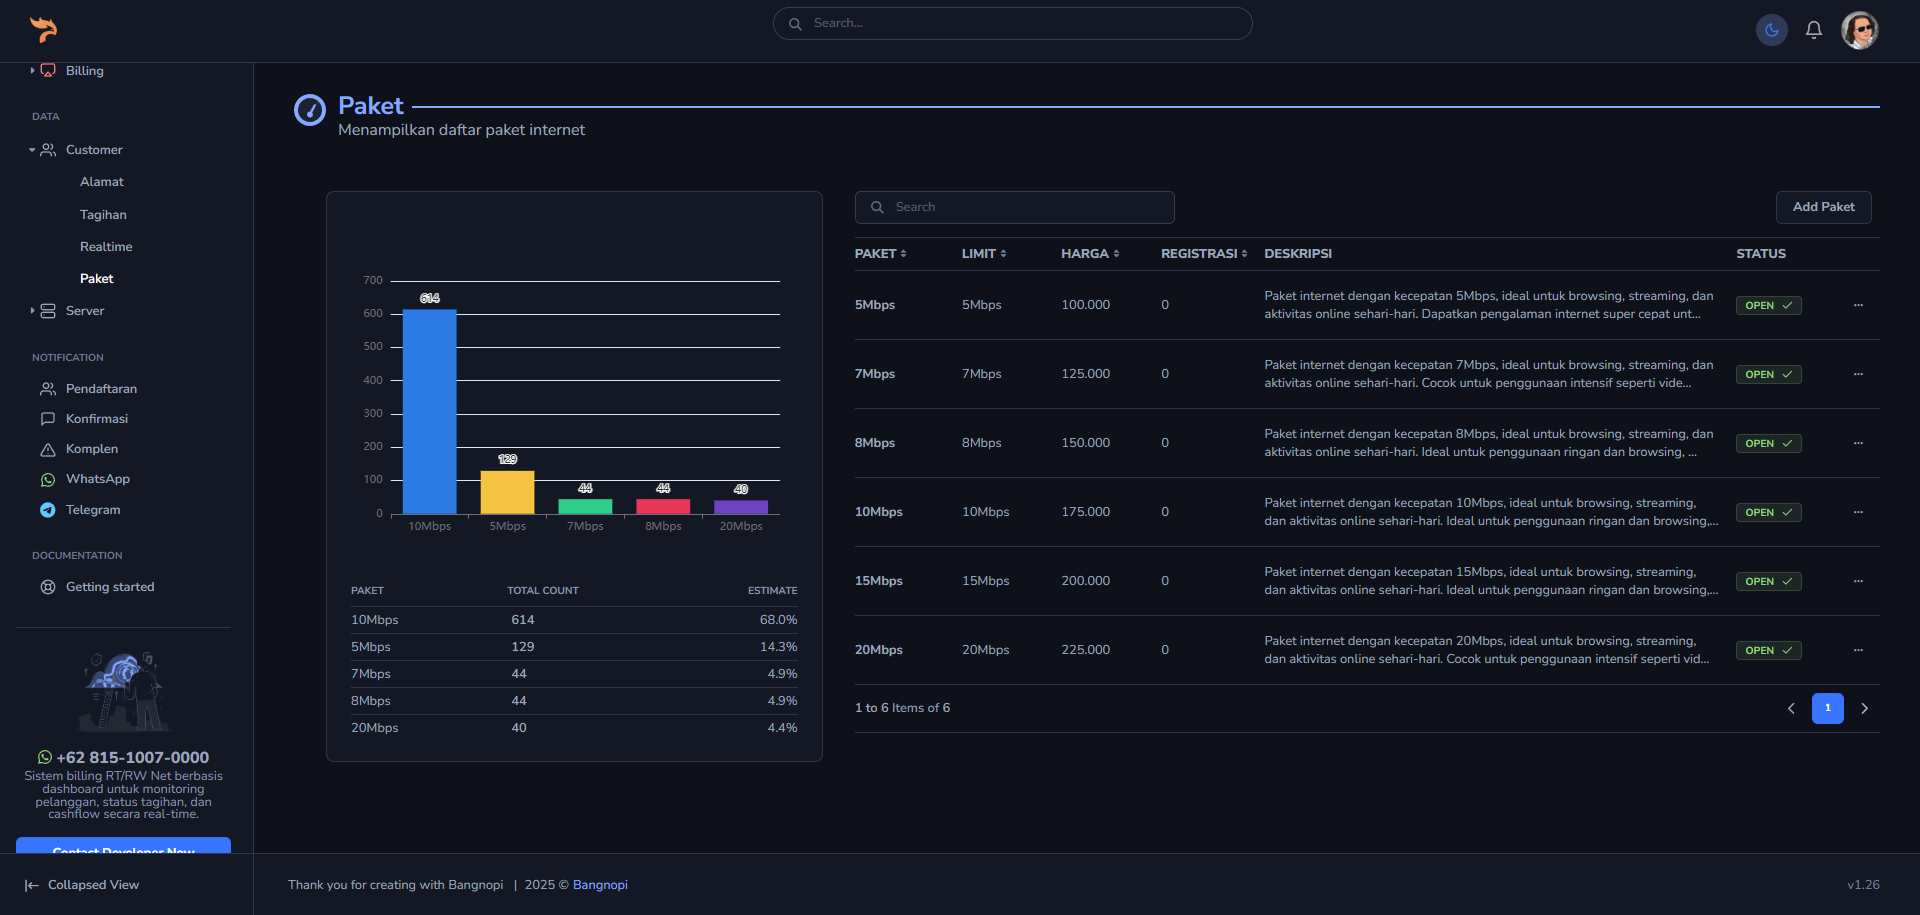Click the blue 10Mbps chart bar

429,411
